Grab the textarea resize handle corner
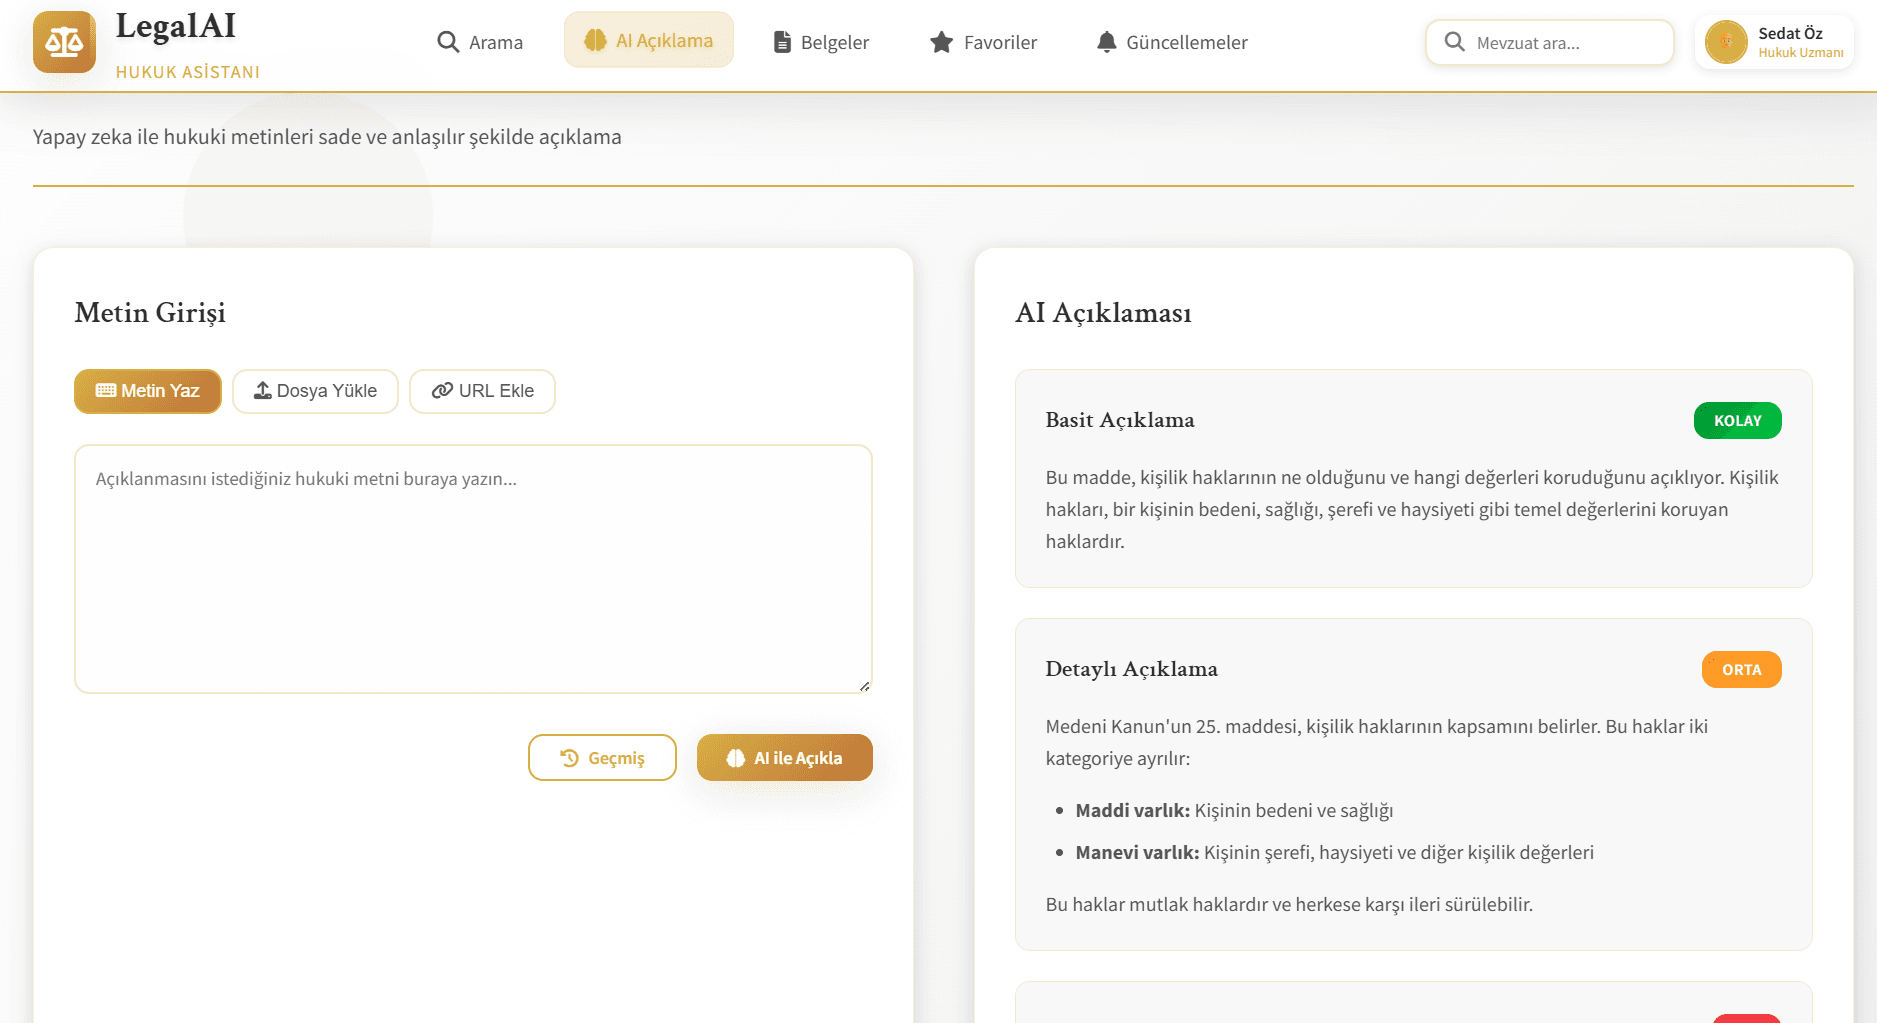 point(865,686)
